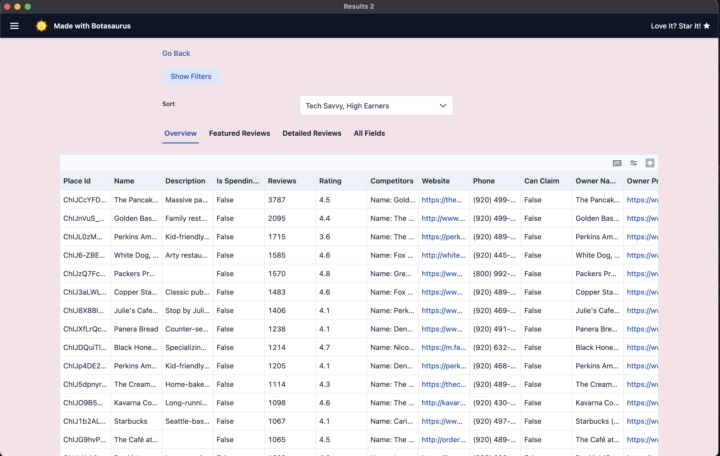This screenshot has height=456, width=720.
Task: Click the keyboard shortcuts table icon
Action: (617, 163)
